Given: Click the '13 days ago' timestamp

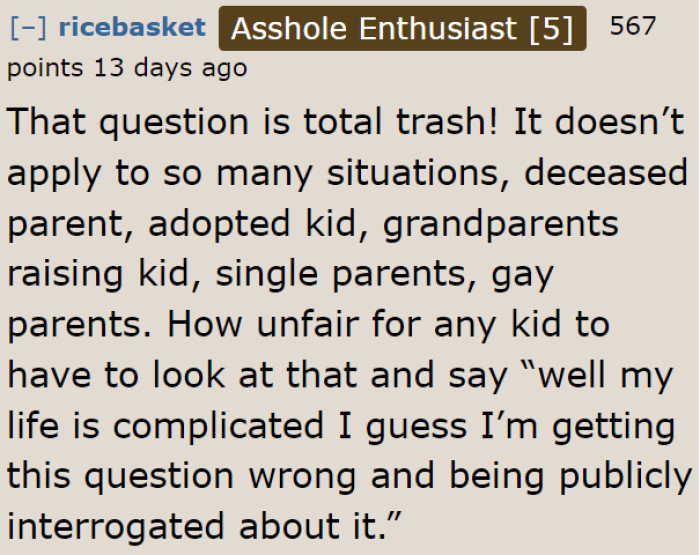Looking at the screenshot, I should click(x=171, y=68).
